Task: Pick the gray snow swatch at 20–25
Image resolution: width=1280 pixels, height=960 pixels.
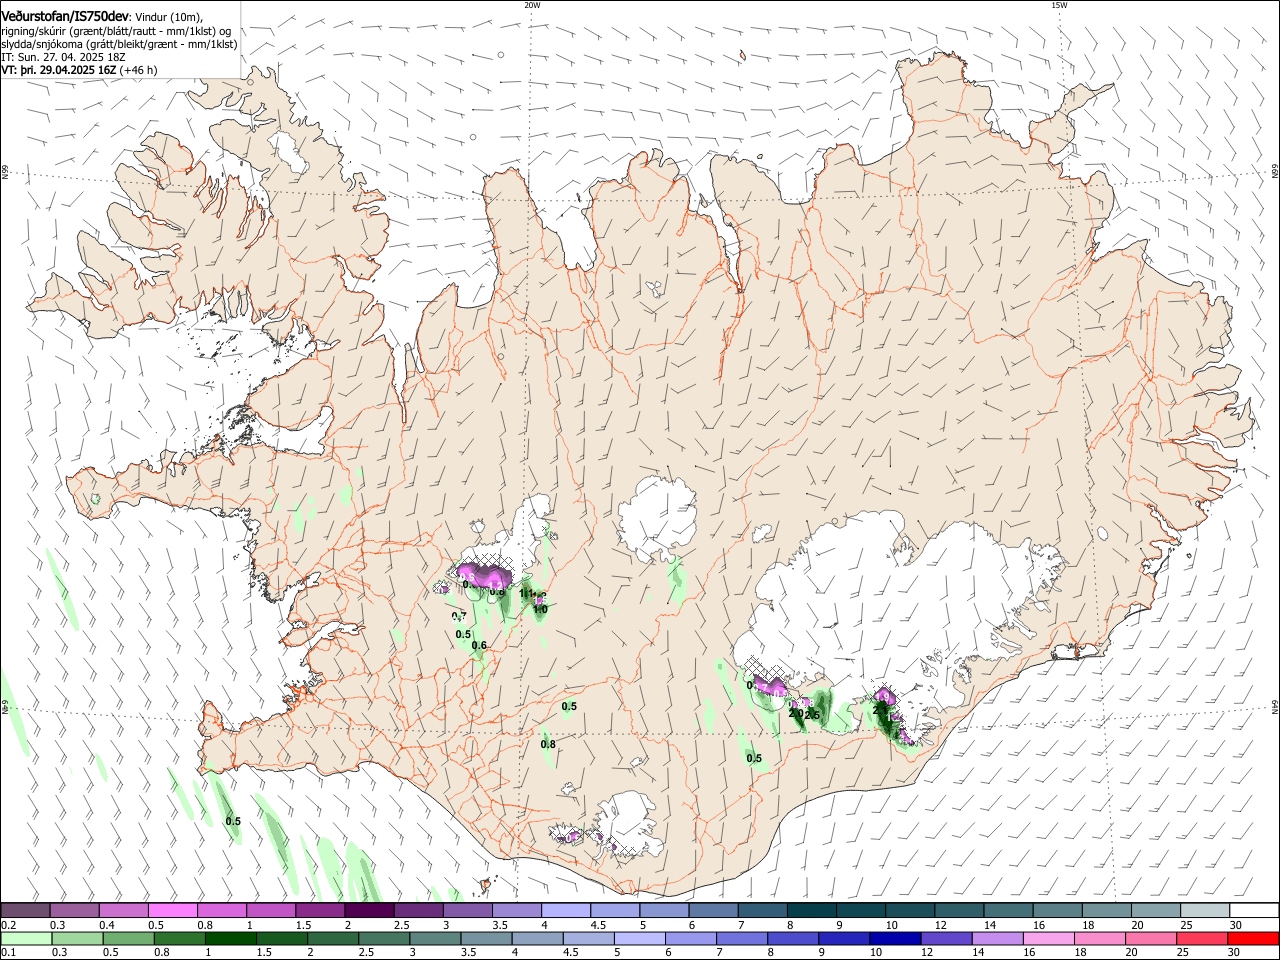Action: pyautogui.click(x=1154, y=911)
